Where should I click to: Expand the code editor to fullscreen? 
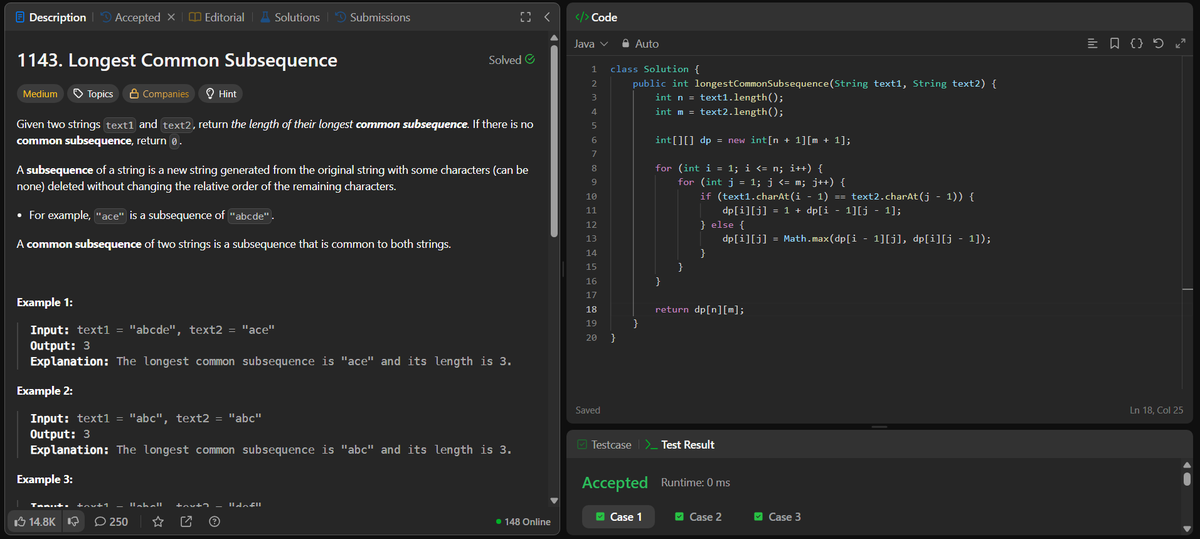coord(1180,44)
